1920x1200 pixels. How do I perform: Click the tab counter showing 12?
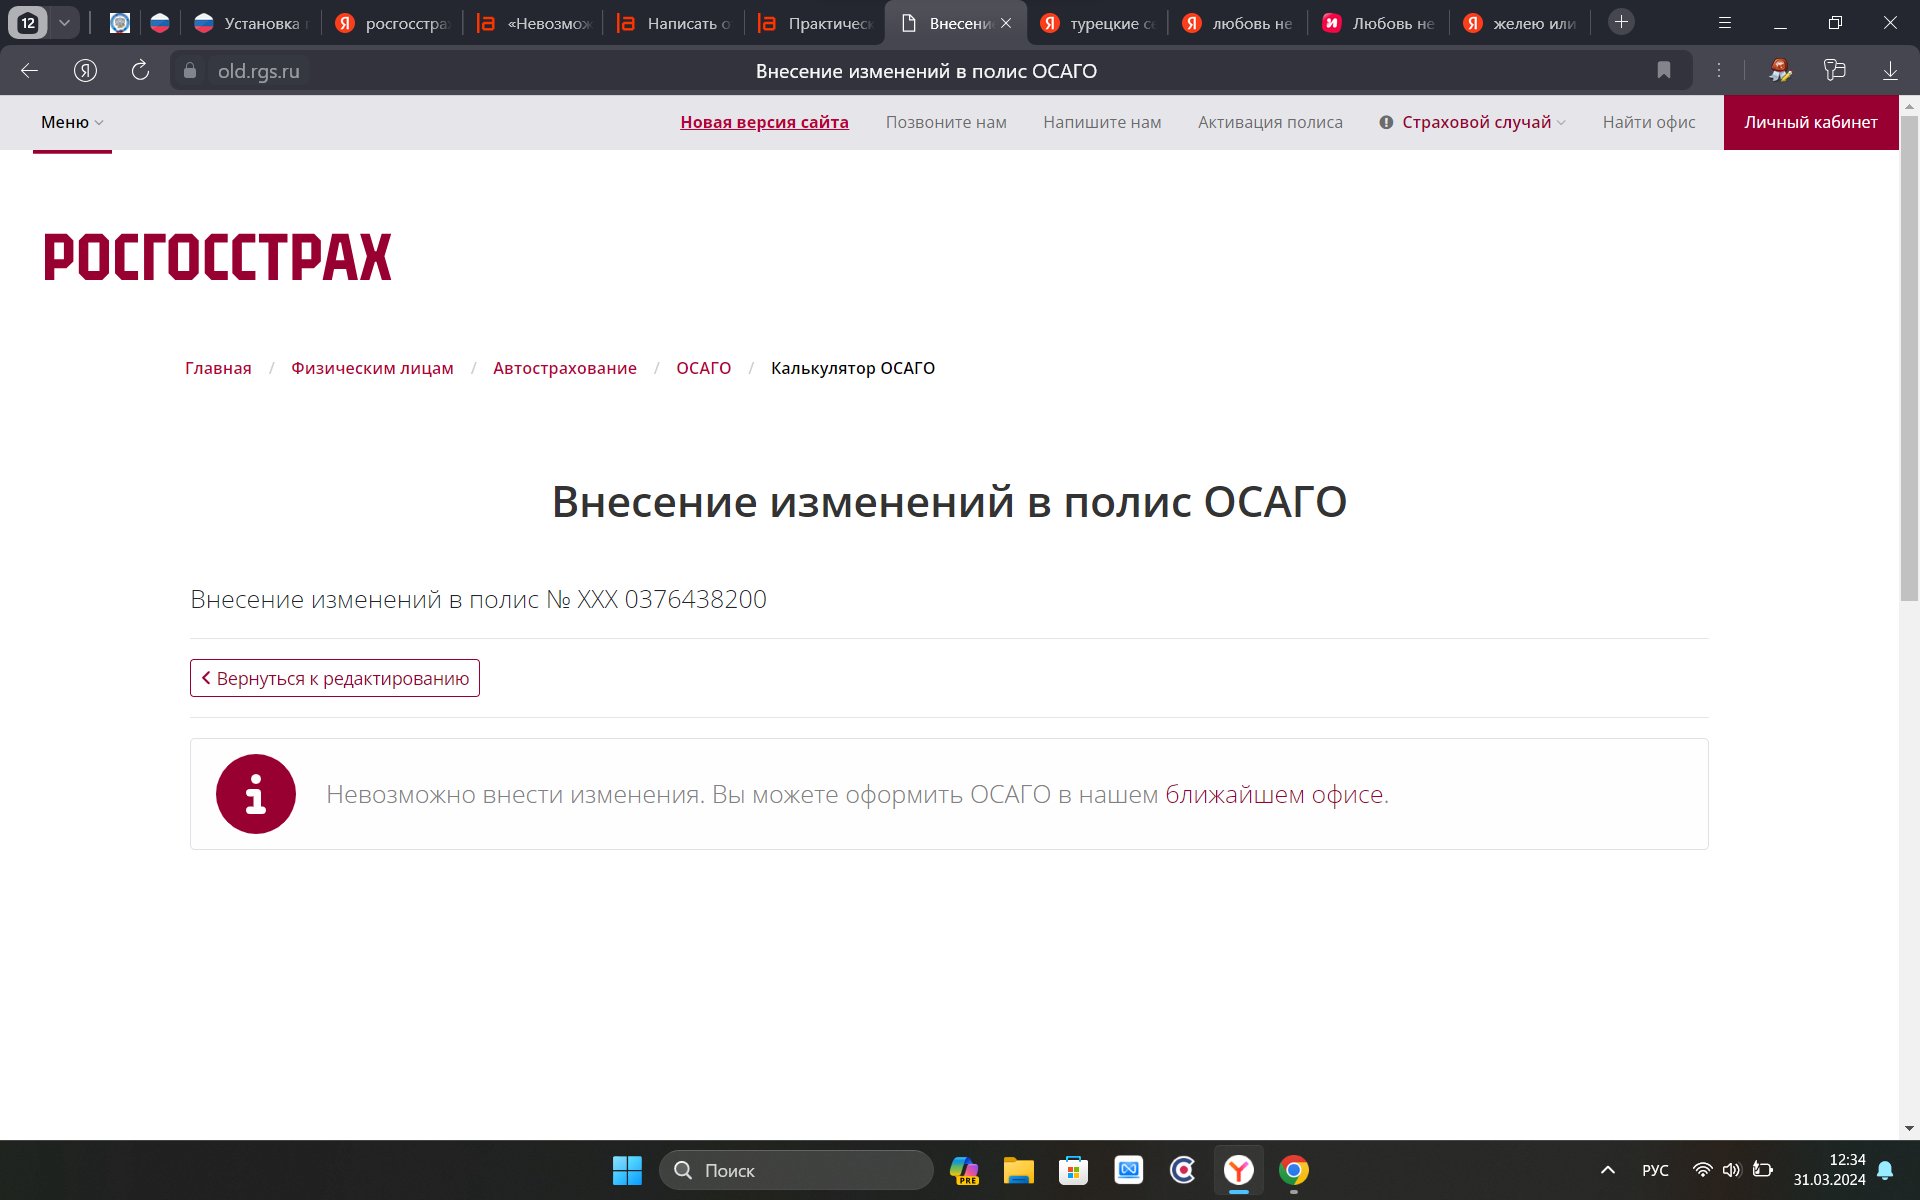pos(28,22)
